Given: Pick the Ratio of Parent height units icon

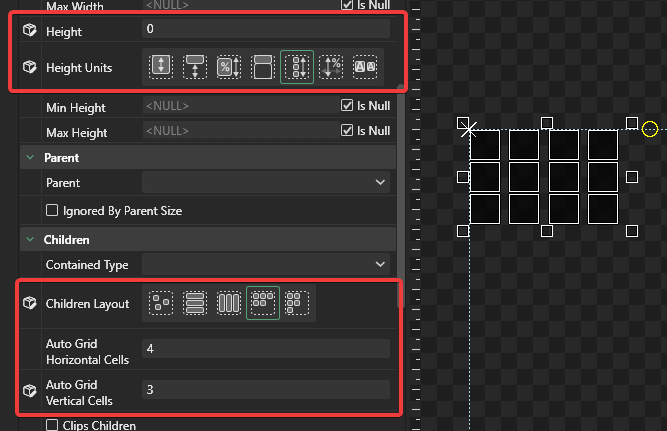Looking at the screenshot, I should 263,67.
